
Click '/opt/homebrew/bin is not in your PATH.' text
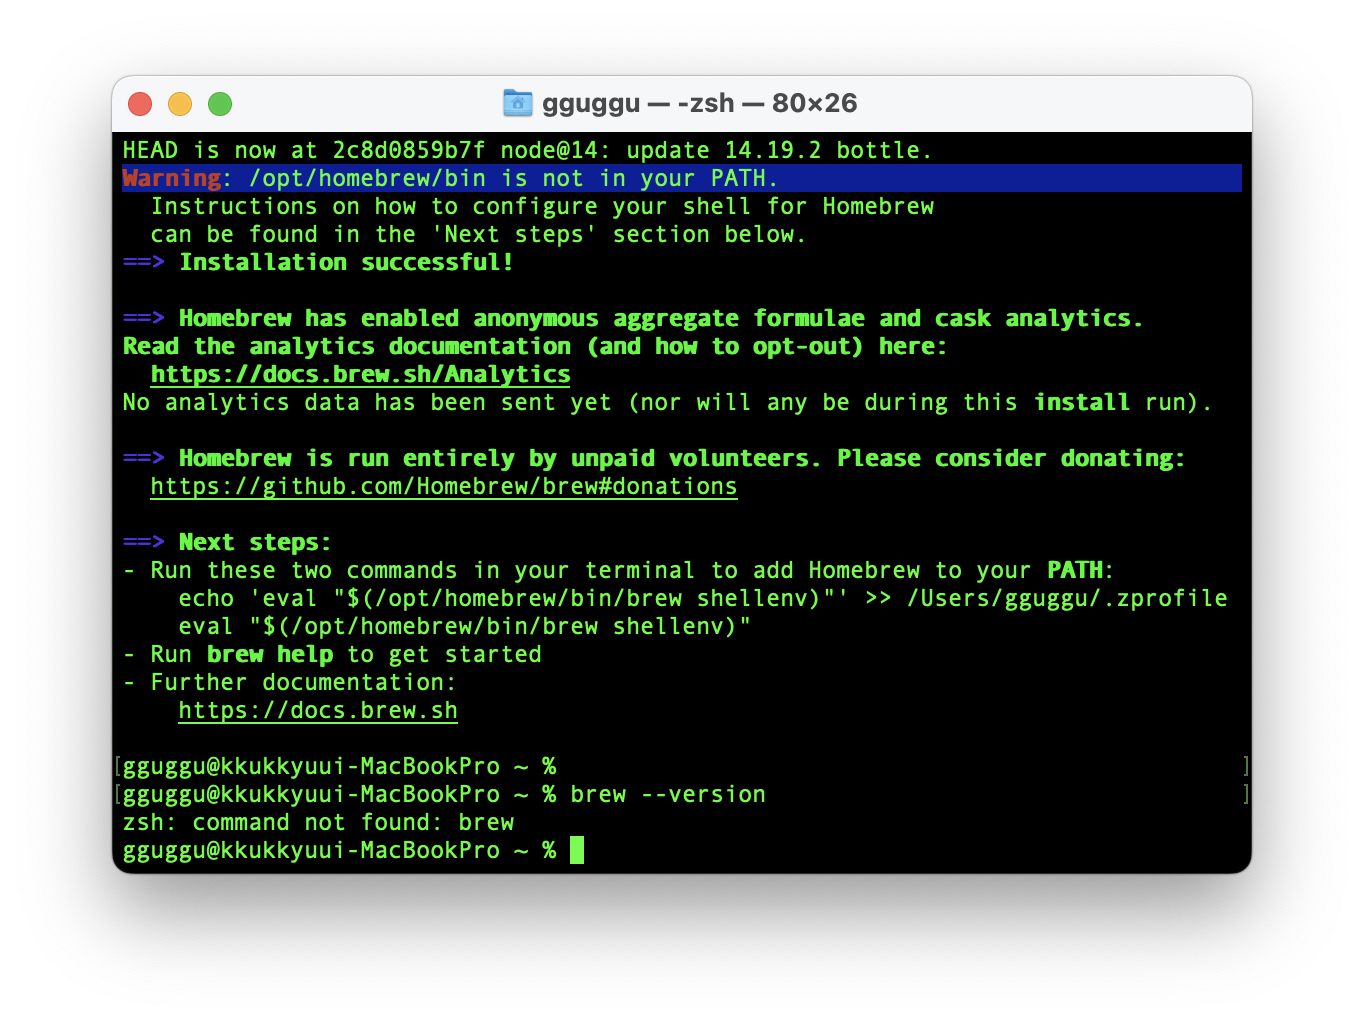513,178
